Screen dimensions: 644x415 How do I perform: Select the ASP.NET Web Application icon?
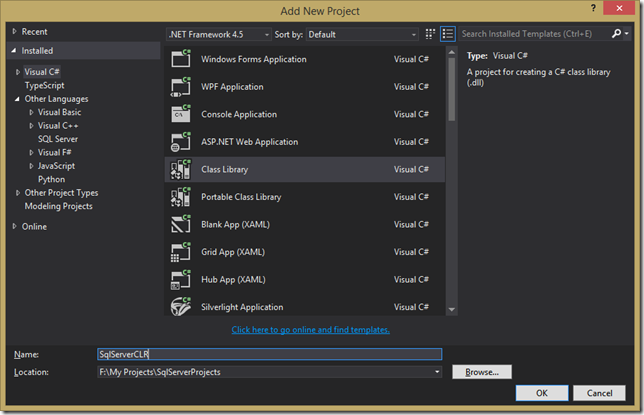point(181,141)
